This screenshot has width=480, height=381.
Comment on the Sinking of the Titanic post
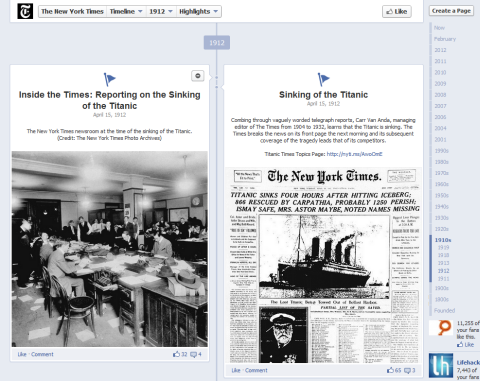(256, 370)
